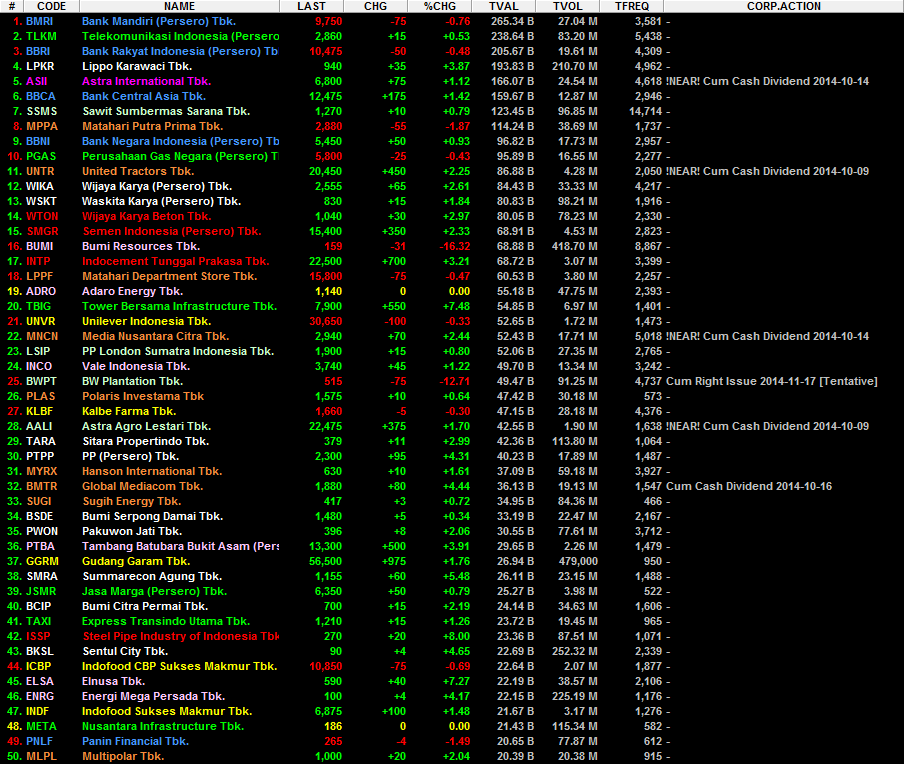Select stock code MPPA
Image resolution: width=904 pixels, height=764 pixels.
(42, 126)
